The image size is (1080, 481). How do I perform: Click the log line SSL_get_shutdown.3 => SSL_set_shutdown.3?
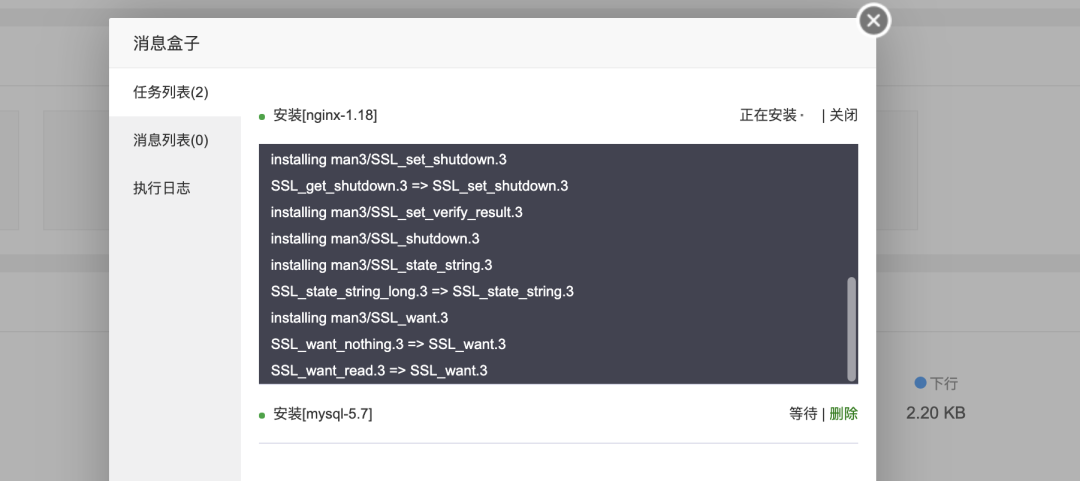coord(419,186)
